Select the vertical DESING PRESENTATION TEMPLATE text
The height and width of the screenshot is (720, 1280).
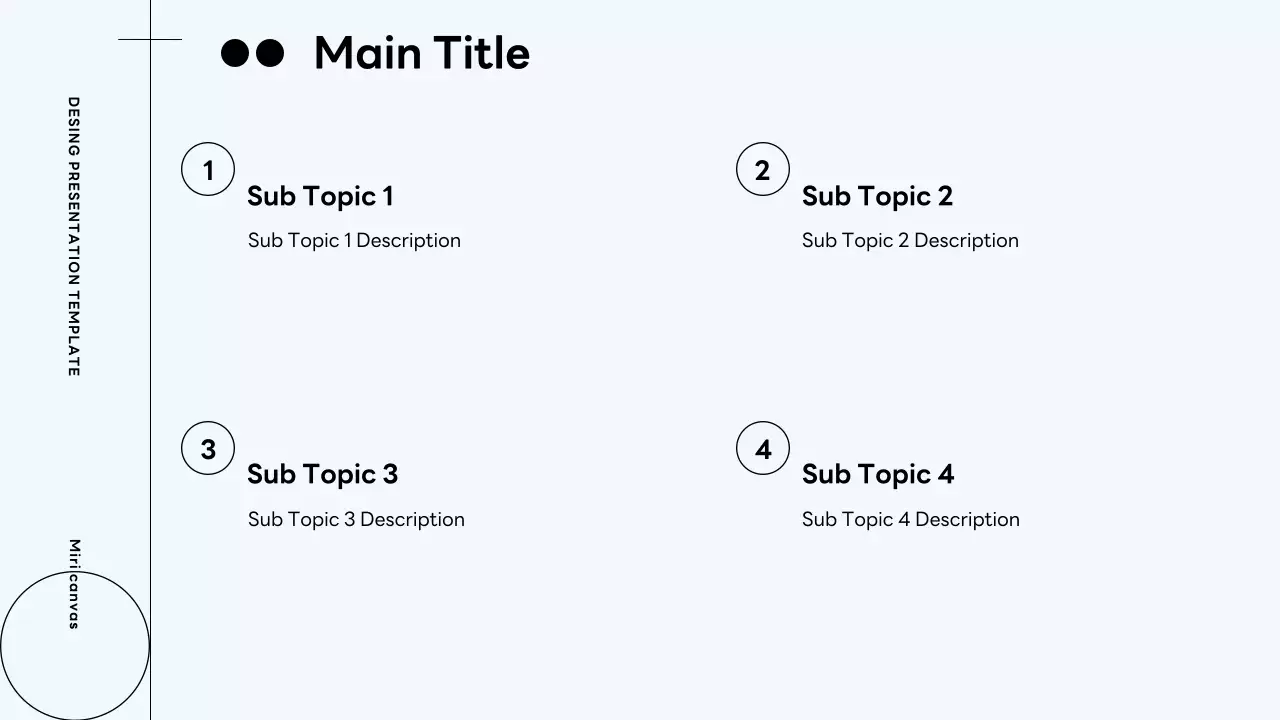coord(73,236)
